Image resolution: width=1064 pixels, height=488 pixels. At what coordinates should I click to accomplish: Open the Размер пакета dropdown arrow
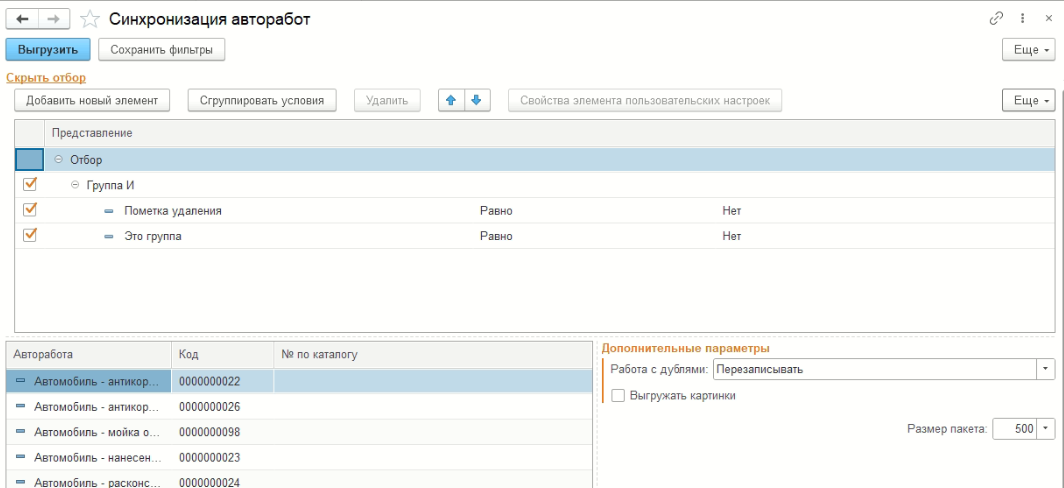pos(1045,429)
